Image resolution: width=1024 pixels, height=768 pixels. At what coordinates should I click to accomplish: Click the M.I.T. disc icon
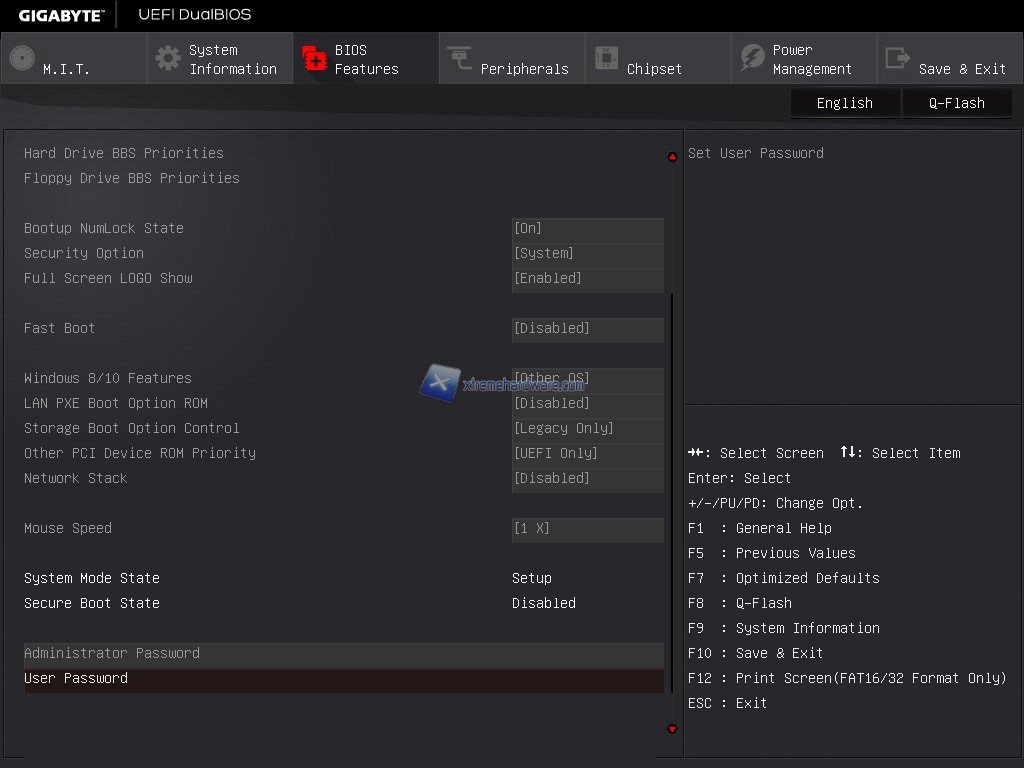click(x=22, y=59)
